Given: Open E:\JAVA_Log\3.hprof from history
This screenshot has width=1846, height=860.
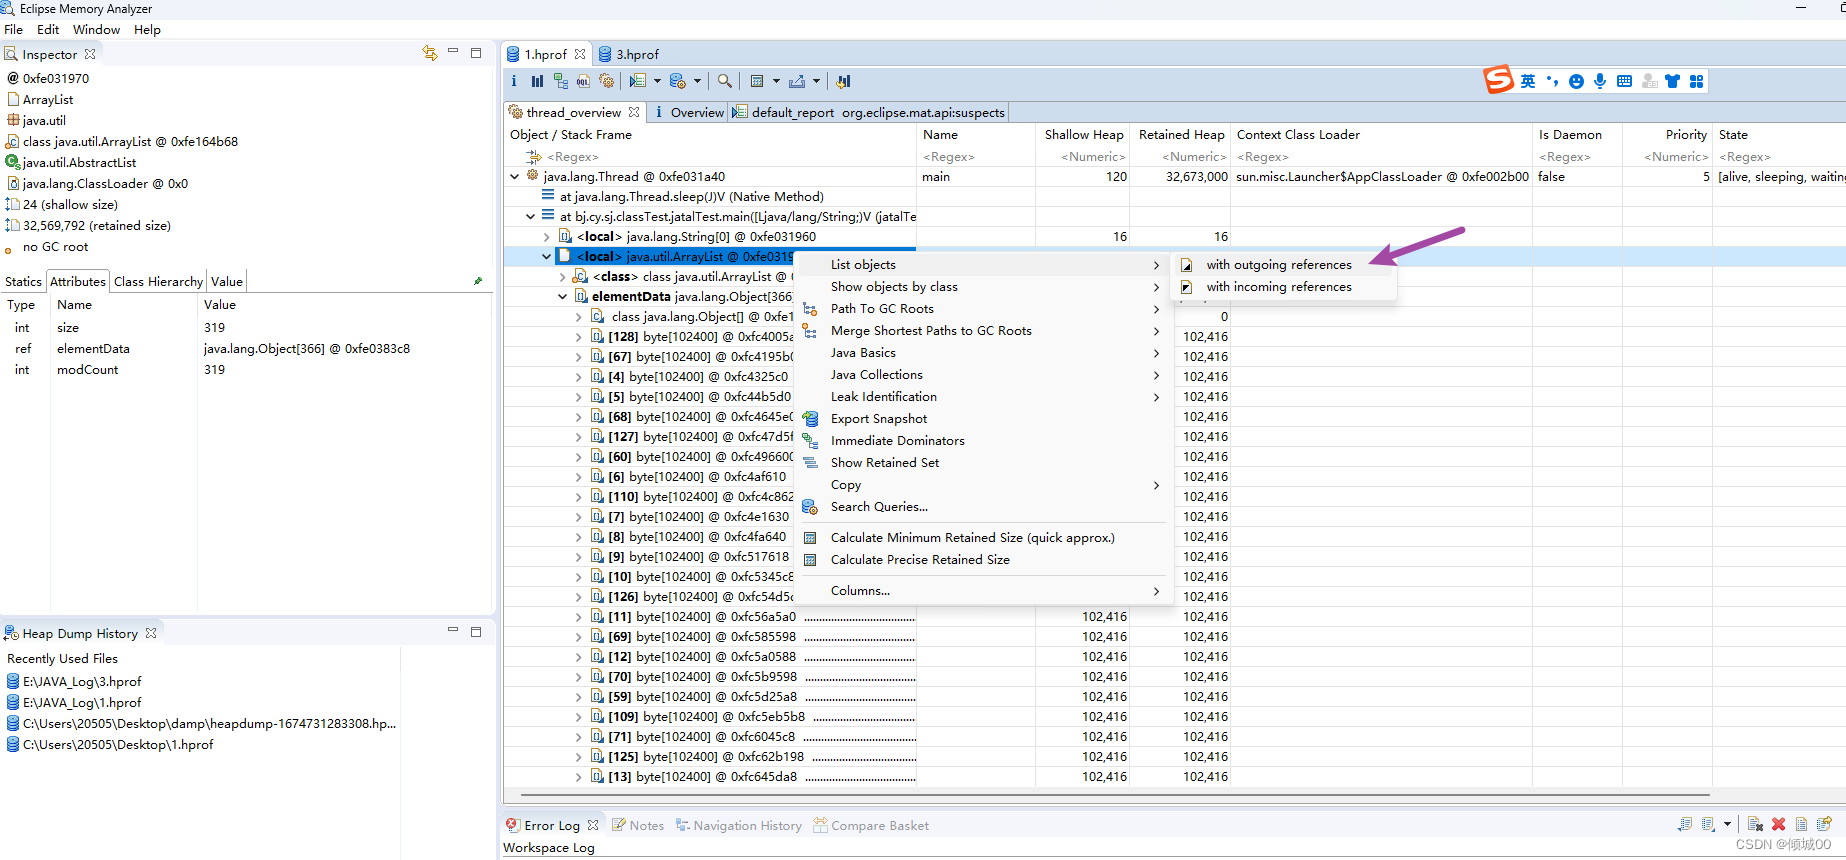Looking at the screenshot, I should click(82, 681).
